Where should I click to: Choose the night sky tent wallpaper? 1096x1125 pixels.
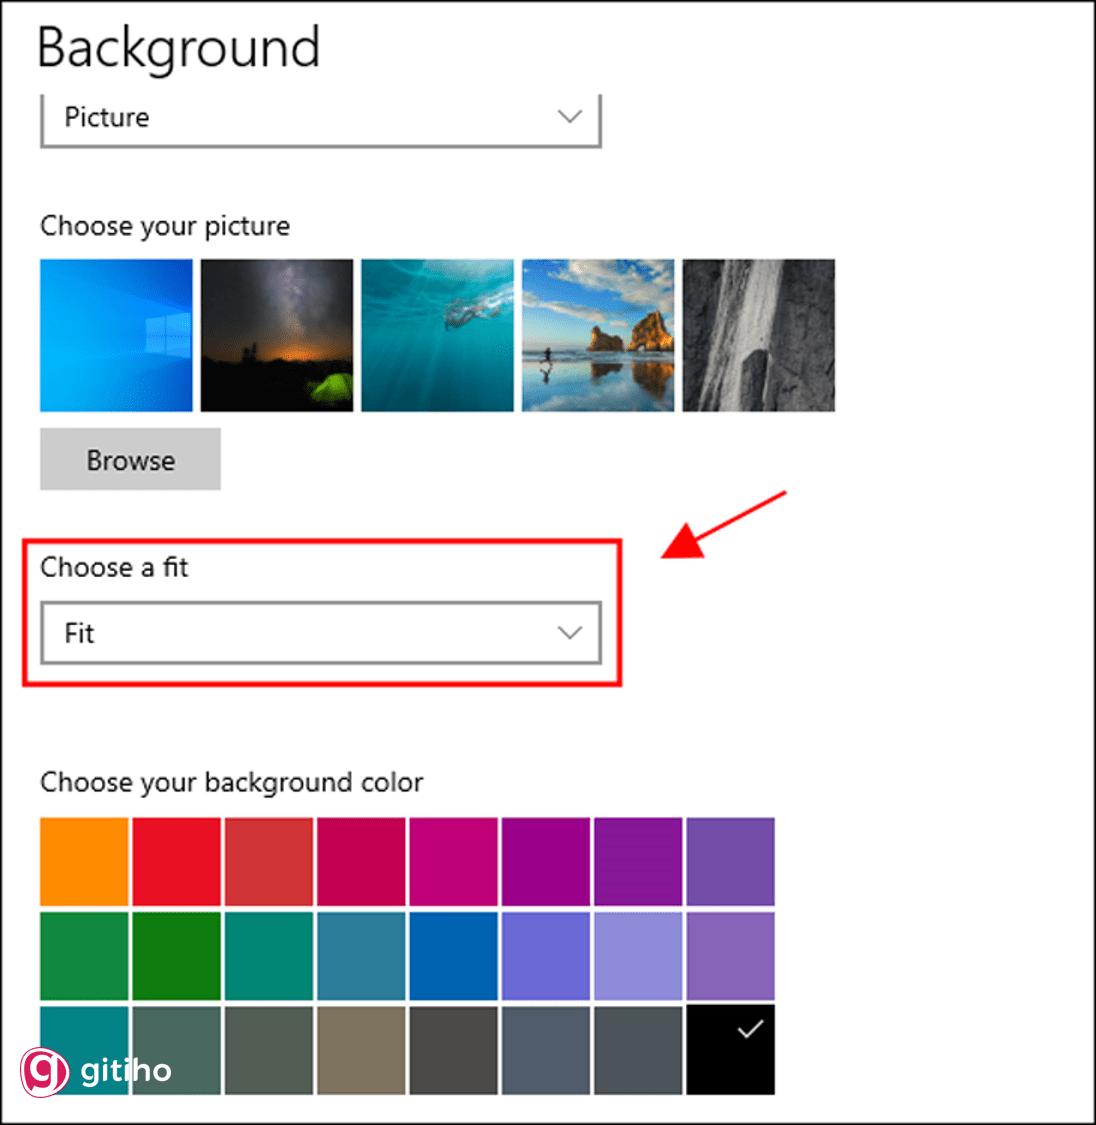pos(277,335)
